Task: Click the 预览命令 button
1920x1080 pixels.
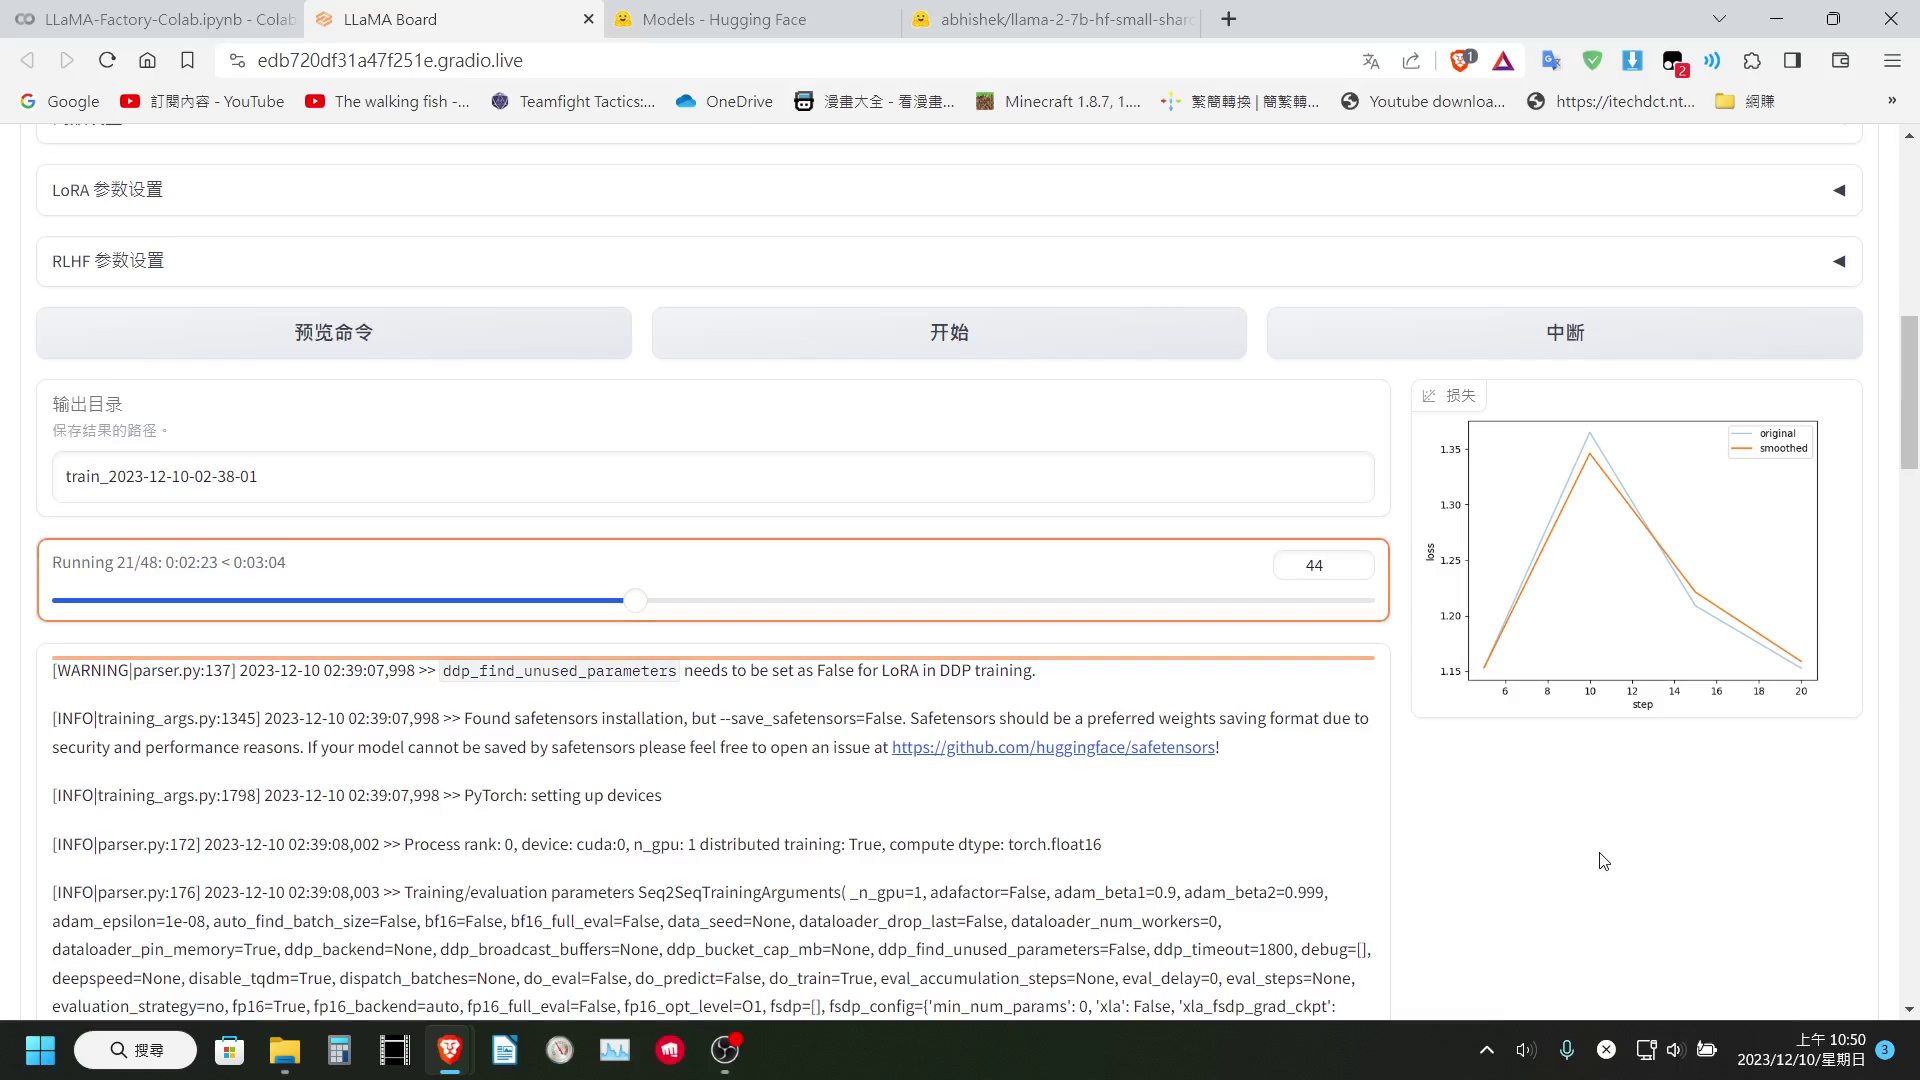Action: 334,332
